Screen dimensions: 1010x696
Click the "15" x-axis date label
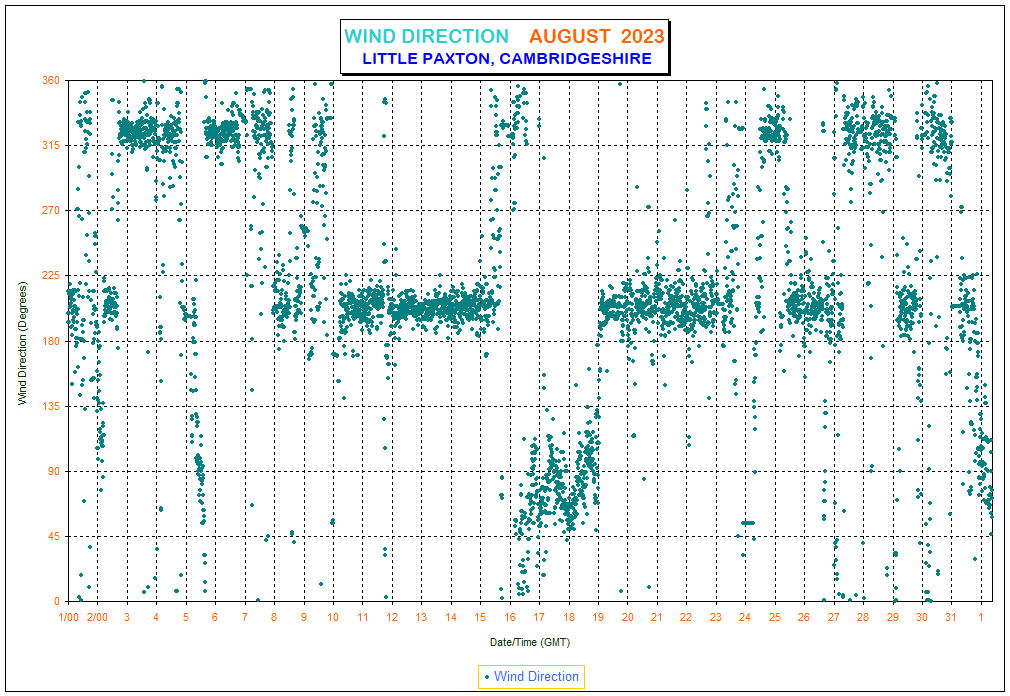[480, 617]
